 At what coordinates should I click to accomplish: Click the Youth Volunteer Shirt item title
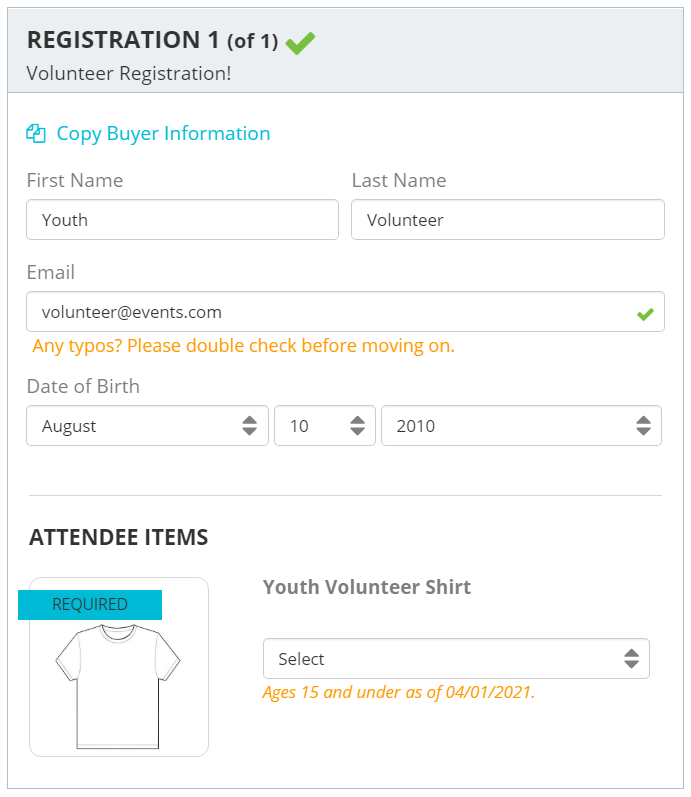[367, 588]
